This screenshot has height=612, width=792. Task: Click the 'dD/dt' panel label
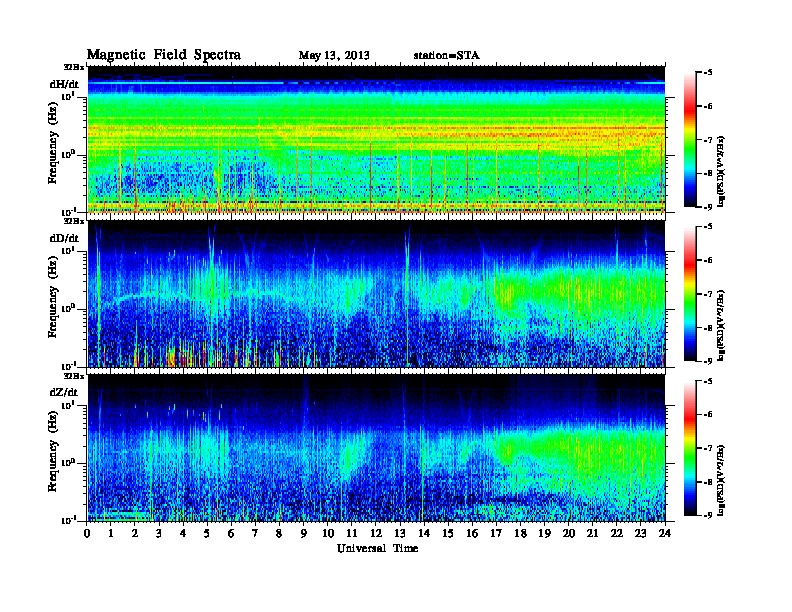64,238
